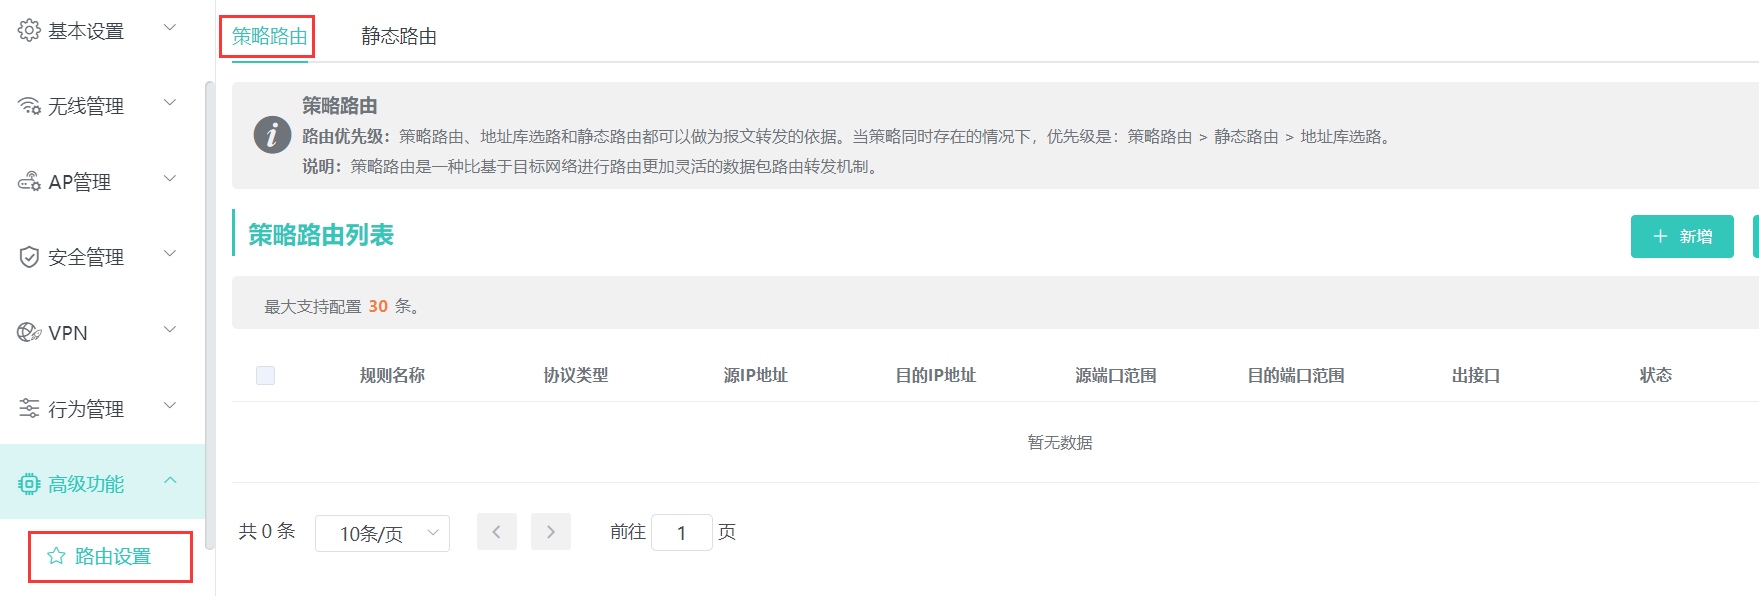Click the VPN globe icon
The image size is (1759, 596).
coord(29,333)
